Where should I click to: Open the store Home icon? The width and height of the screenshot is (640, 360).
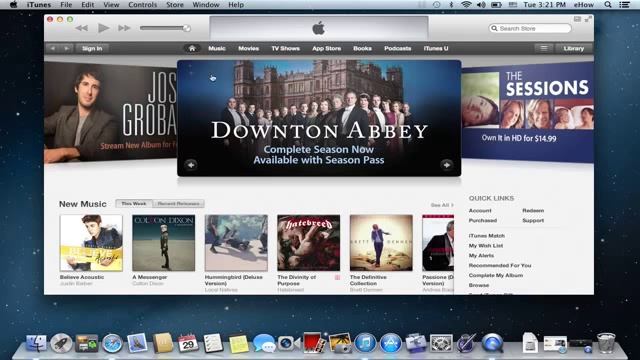click(x=192, y=48)
